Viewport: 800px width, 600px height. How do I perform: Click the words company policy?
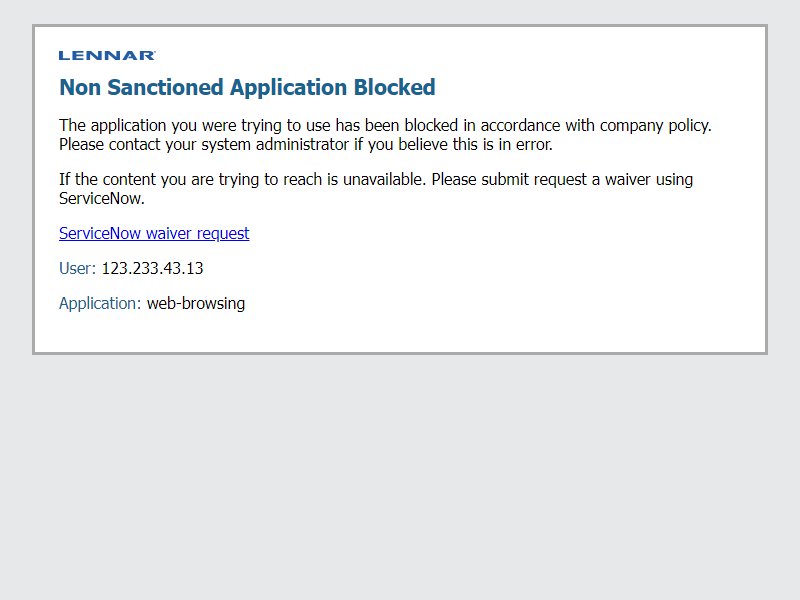pyautogui.click(x=656, y=126)
